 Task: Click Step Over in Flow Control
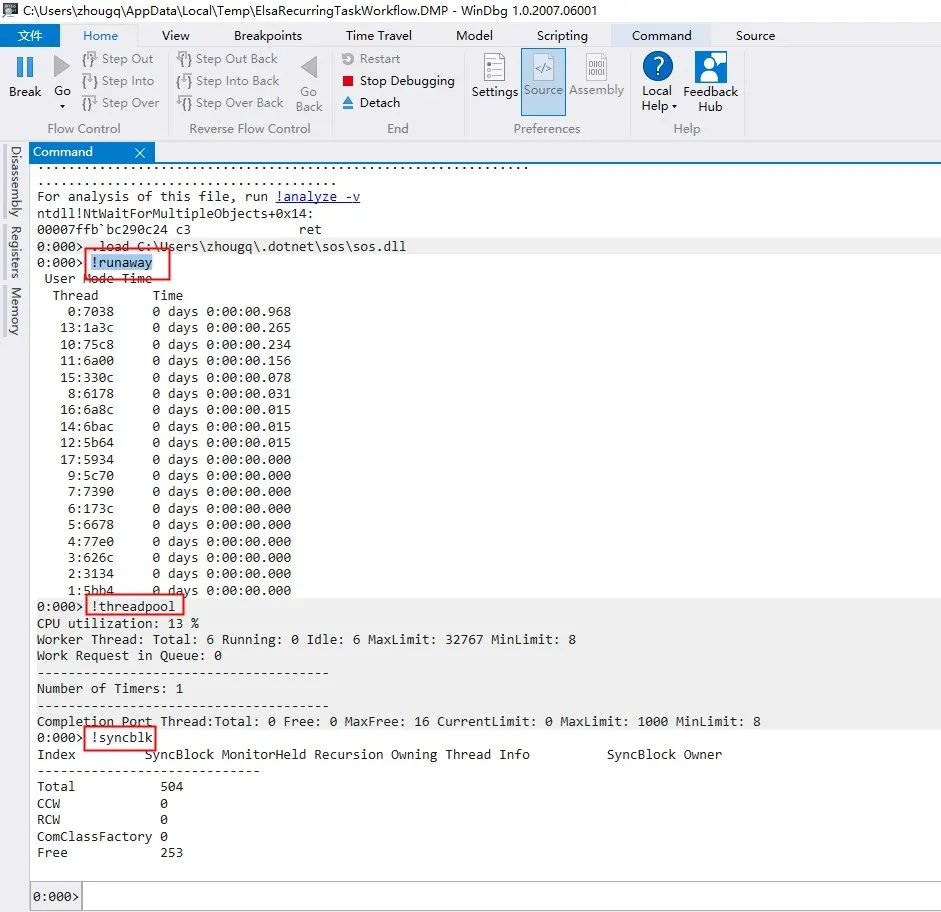tap(121, 103)
